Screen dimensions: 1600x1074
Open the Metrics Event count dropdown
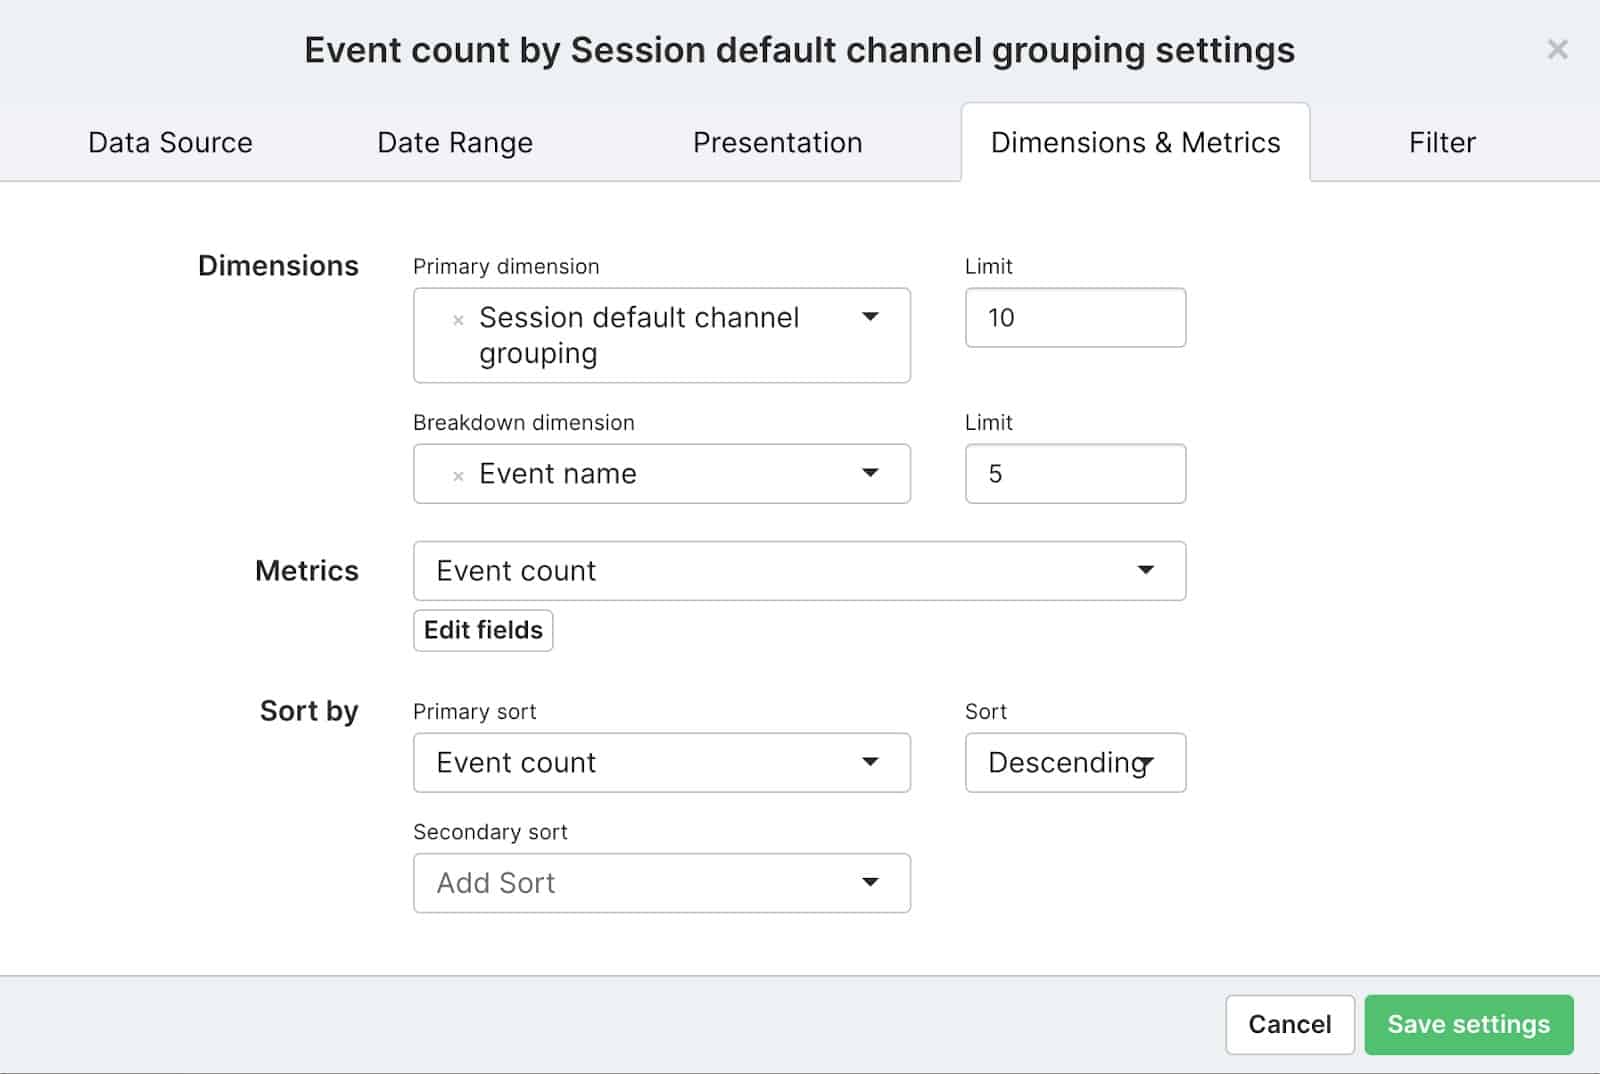click(x=799, y=571)
